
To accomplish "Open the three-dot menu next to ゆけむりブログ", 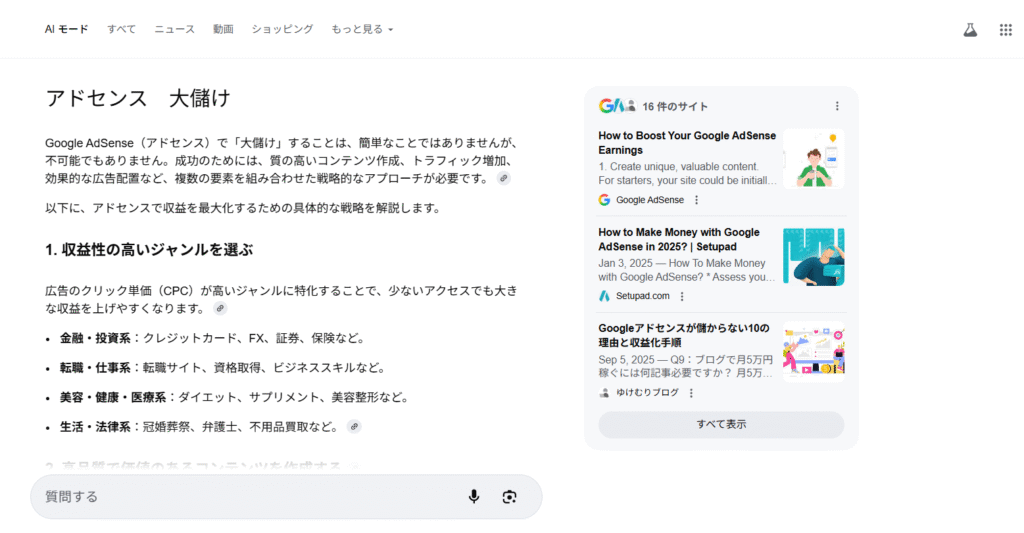I will (x=691, y=393).
